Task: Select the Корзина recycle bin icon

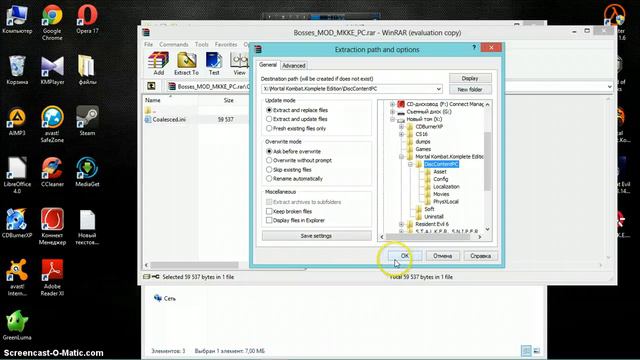Action: [x=17, y=70]
